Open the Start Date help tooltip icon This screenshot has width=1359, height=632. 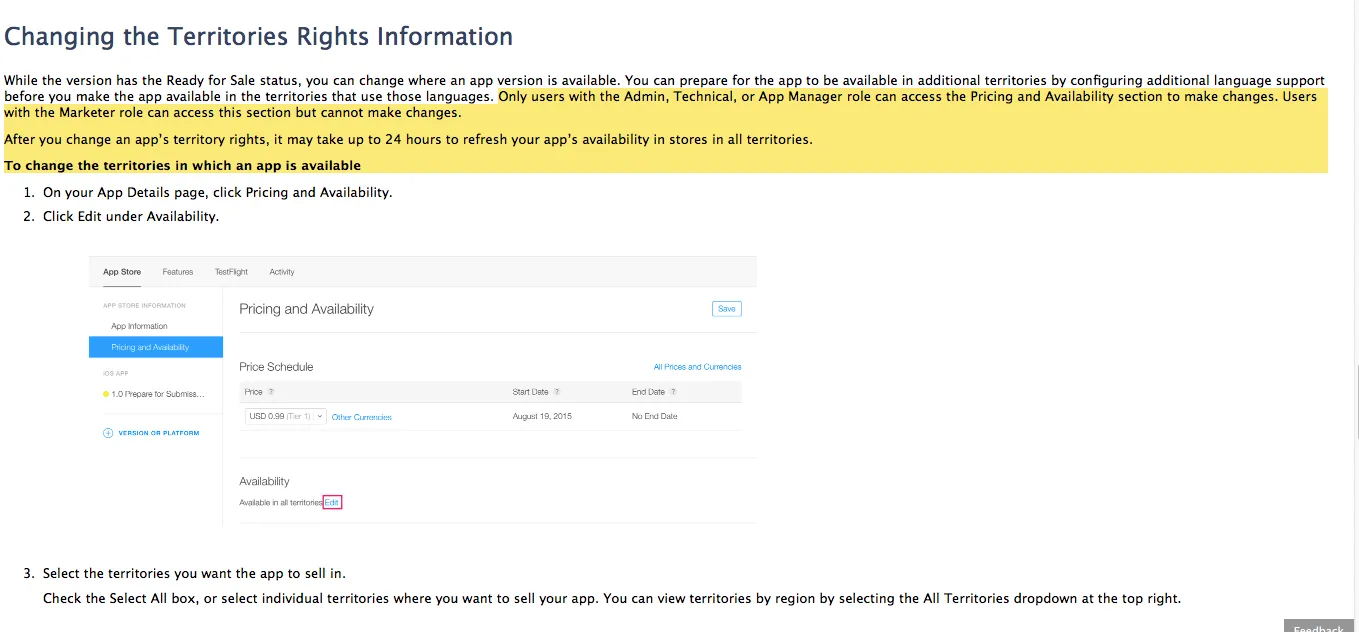(x=557, y=392)
